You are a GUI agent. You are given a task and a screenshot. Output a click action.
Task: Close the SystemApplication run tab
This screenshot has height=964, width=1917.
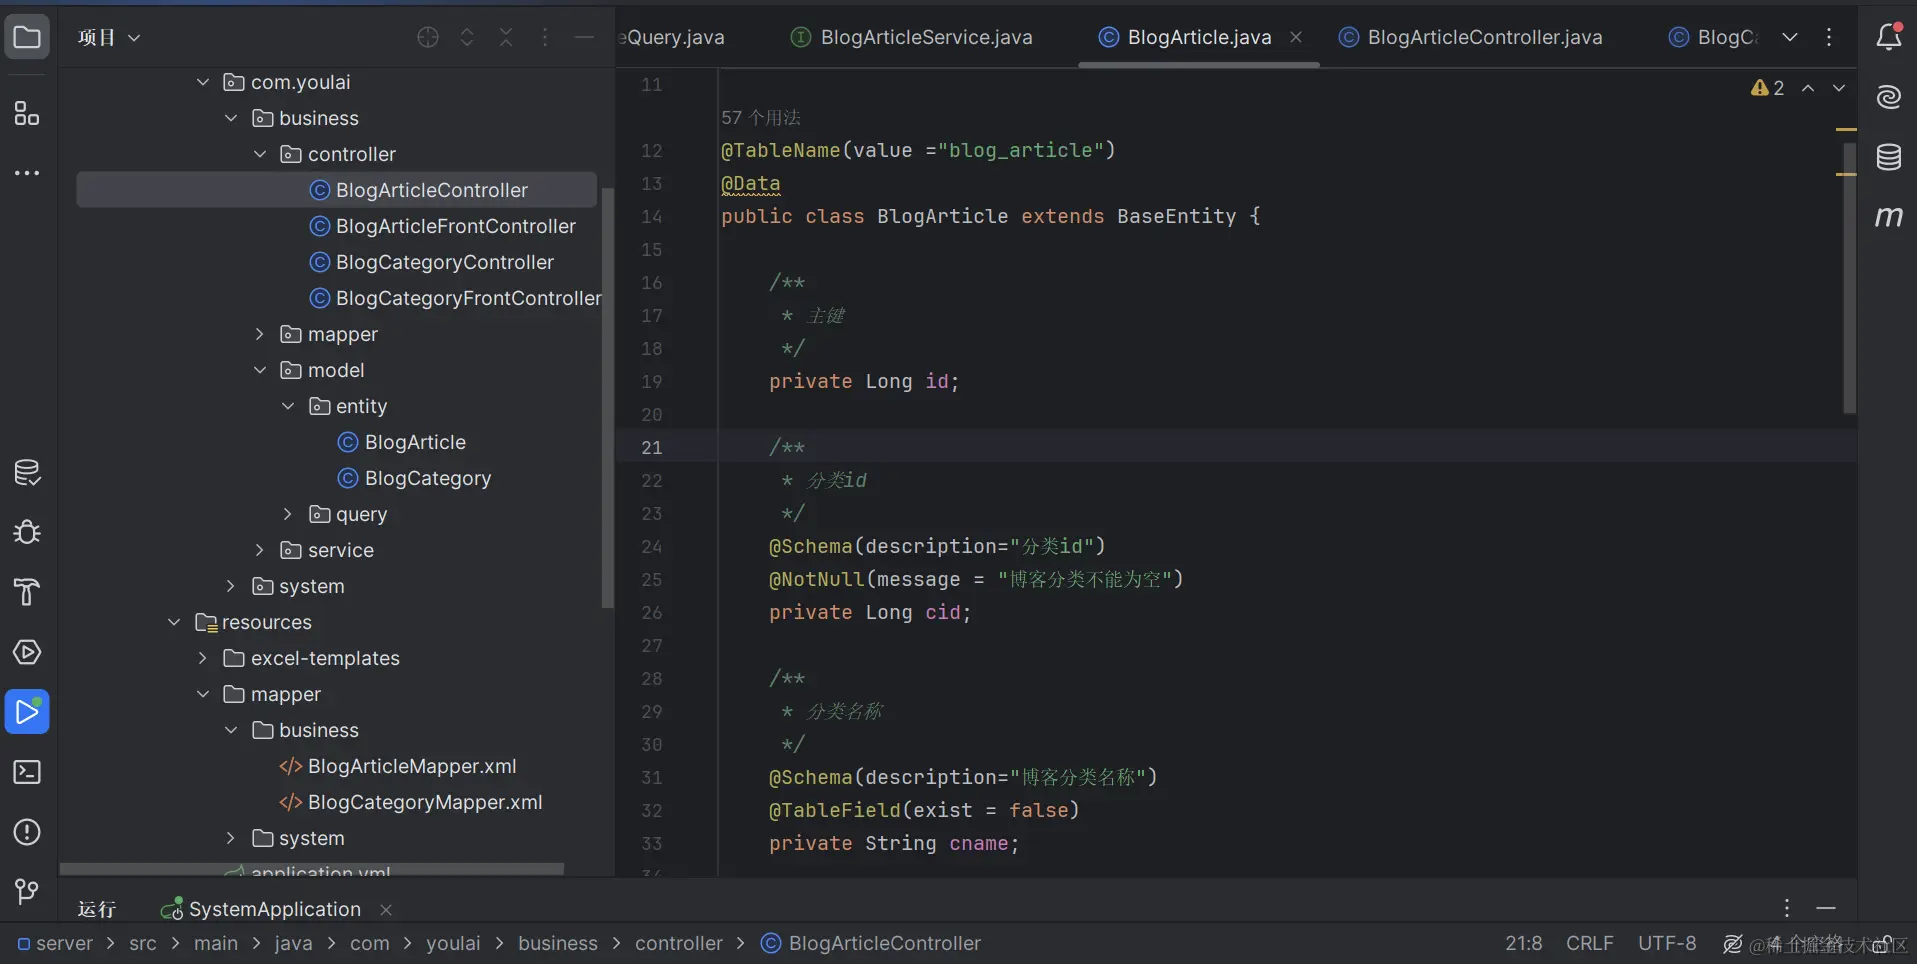(x=386, y=909)
